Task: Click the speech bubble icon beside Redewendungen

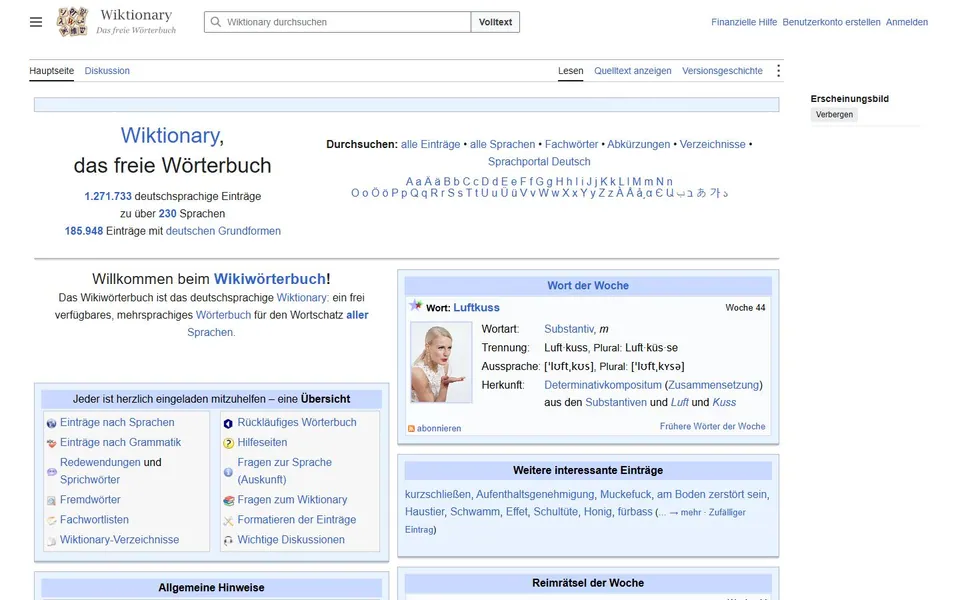Action: [x=51, y=472]
